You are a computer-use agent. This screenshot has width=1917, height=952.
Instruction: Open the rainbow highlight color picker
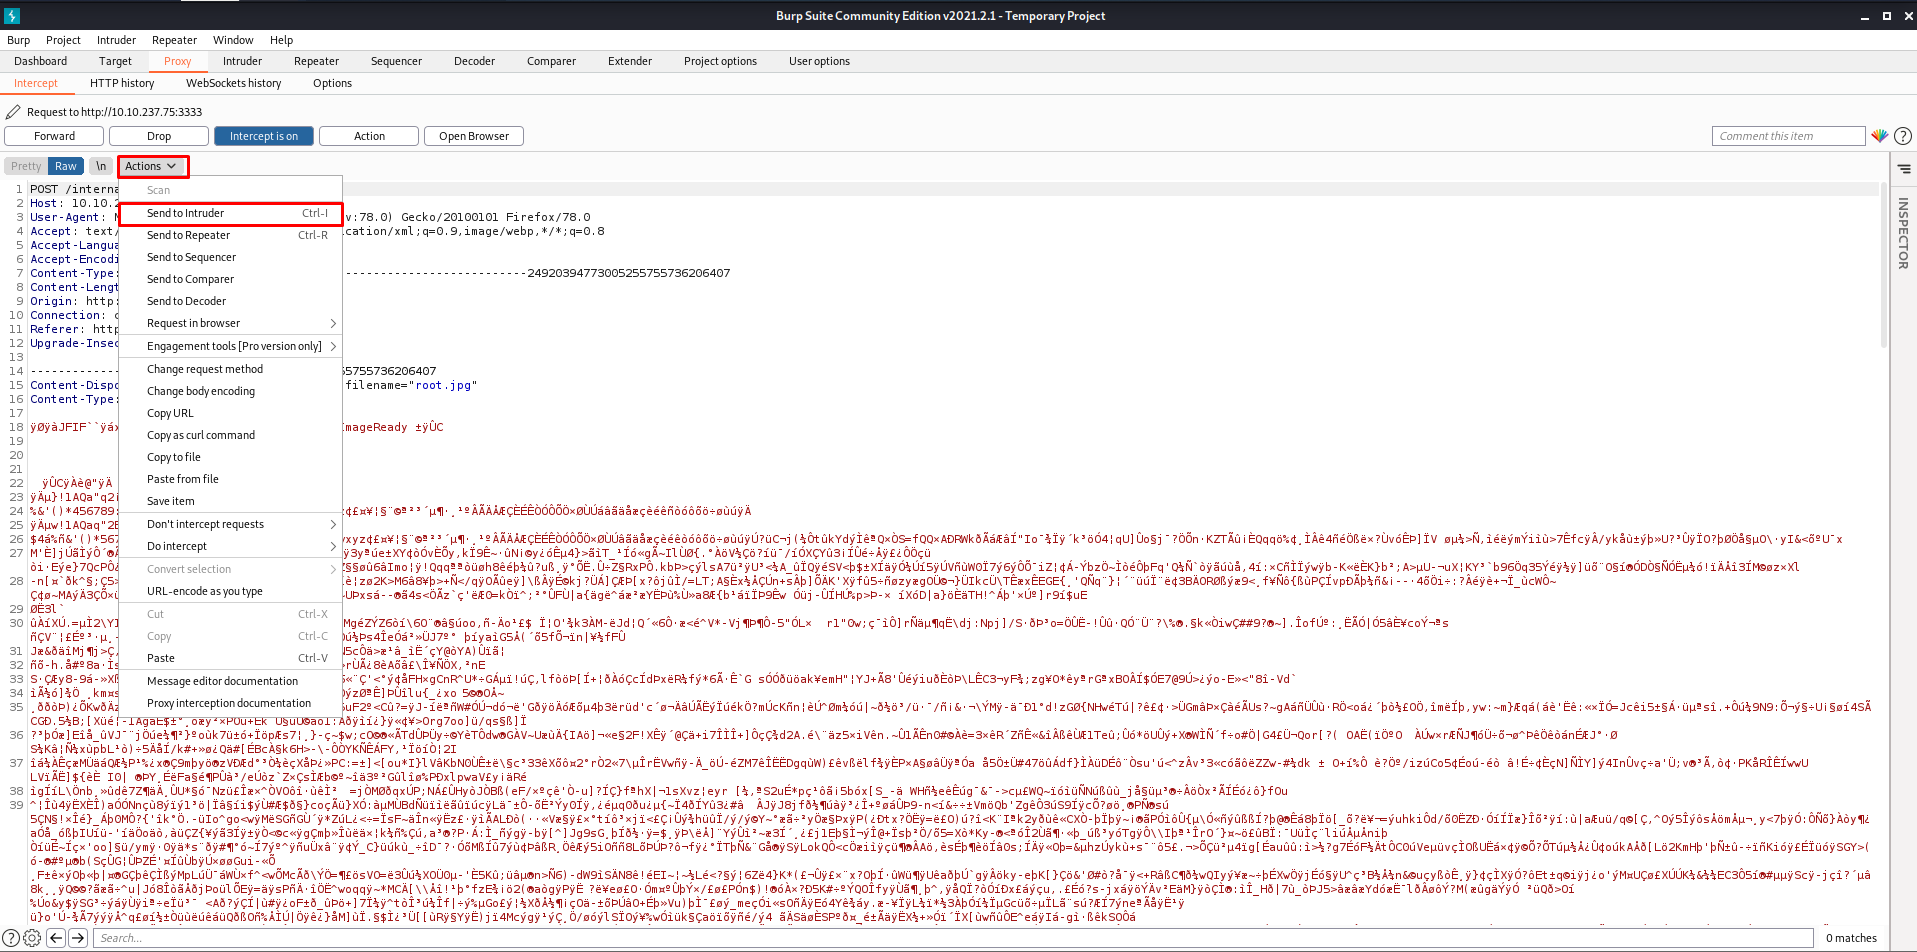click(x=1880, y=136)
